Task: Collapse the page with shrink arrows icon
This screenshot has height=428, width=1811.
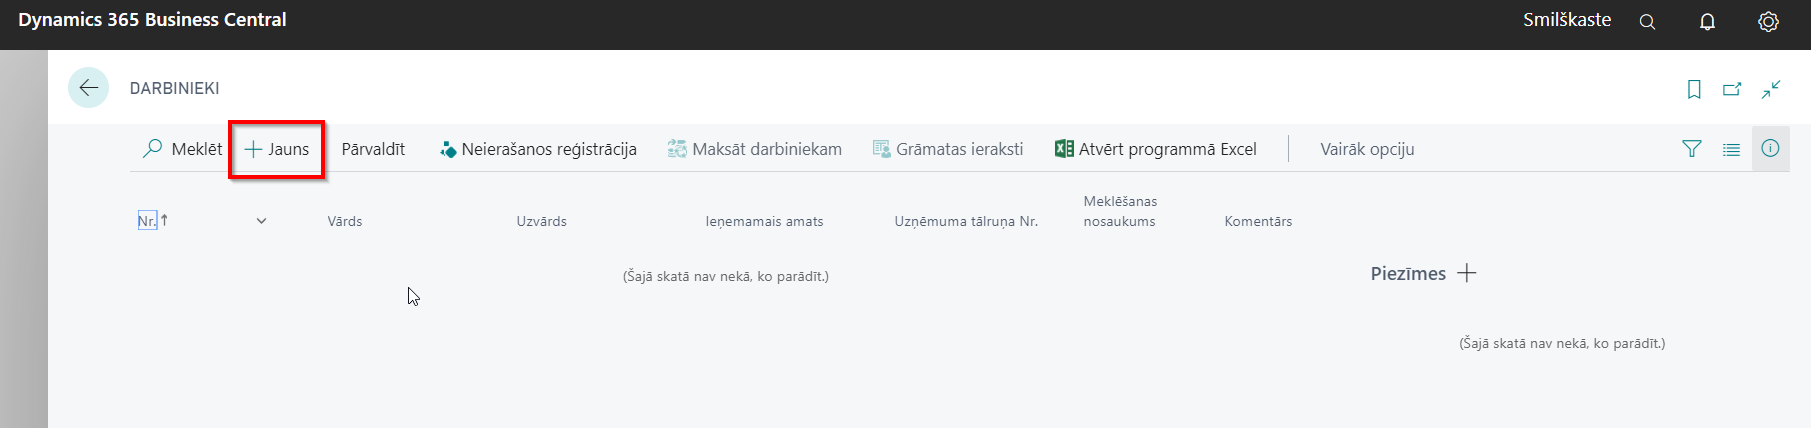Action: (x=1771, y=89)
